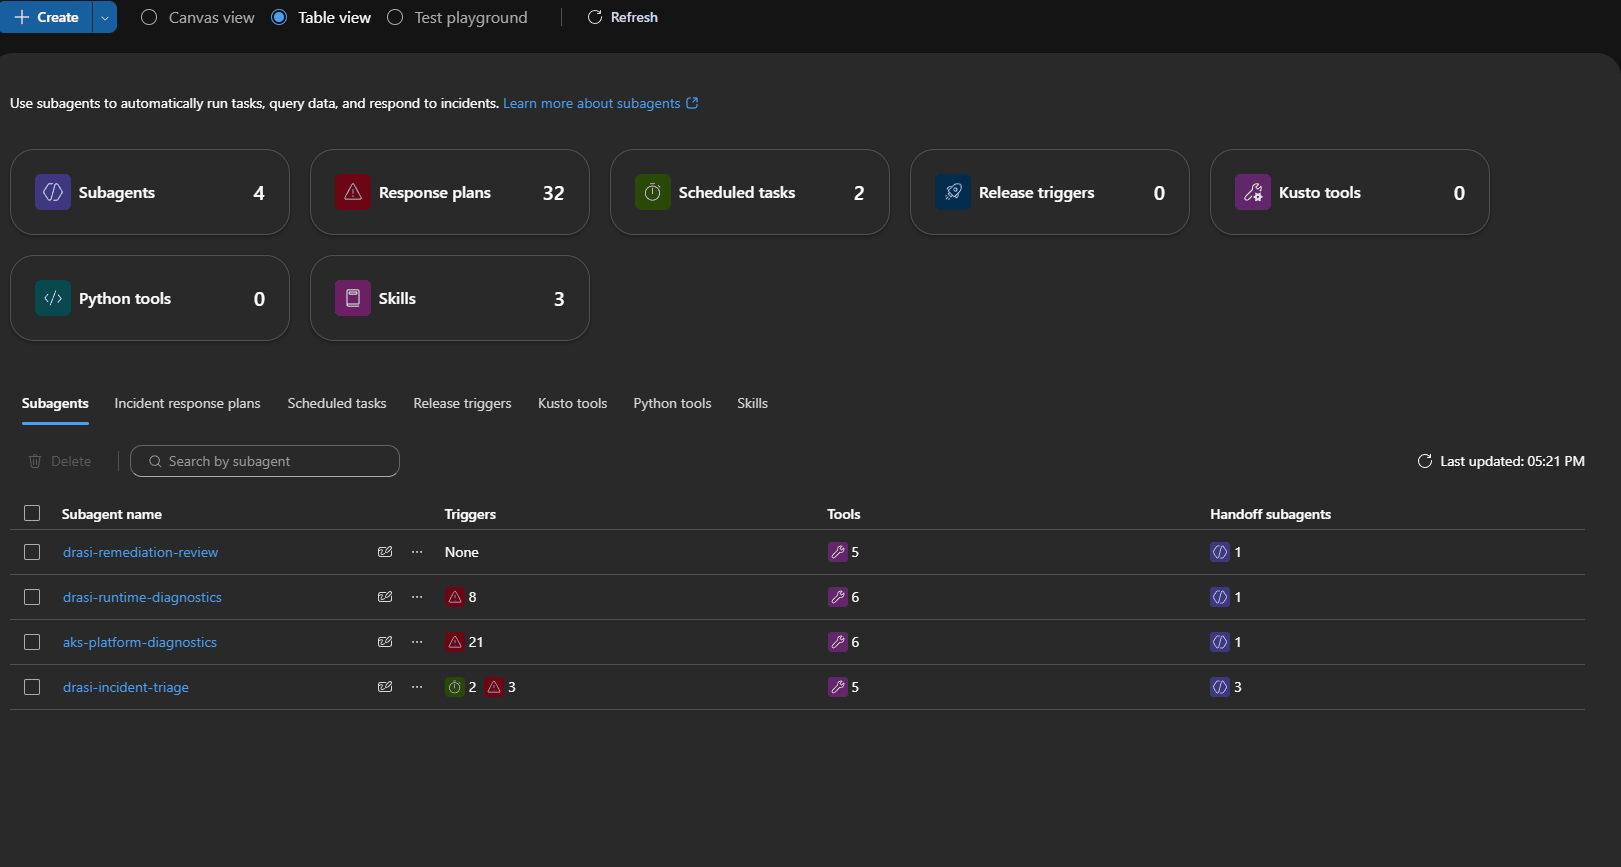Click the Skills card icon
The width and height of the screenshot is (1621, 867).
click(x=353, y=298)
